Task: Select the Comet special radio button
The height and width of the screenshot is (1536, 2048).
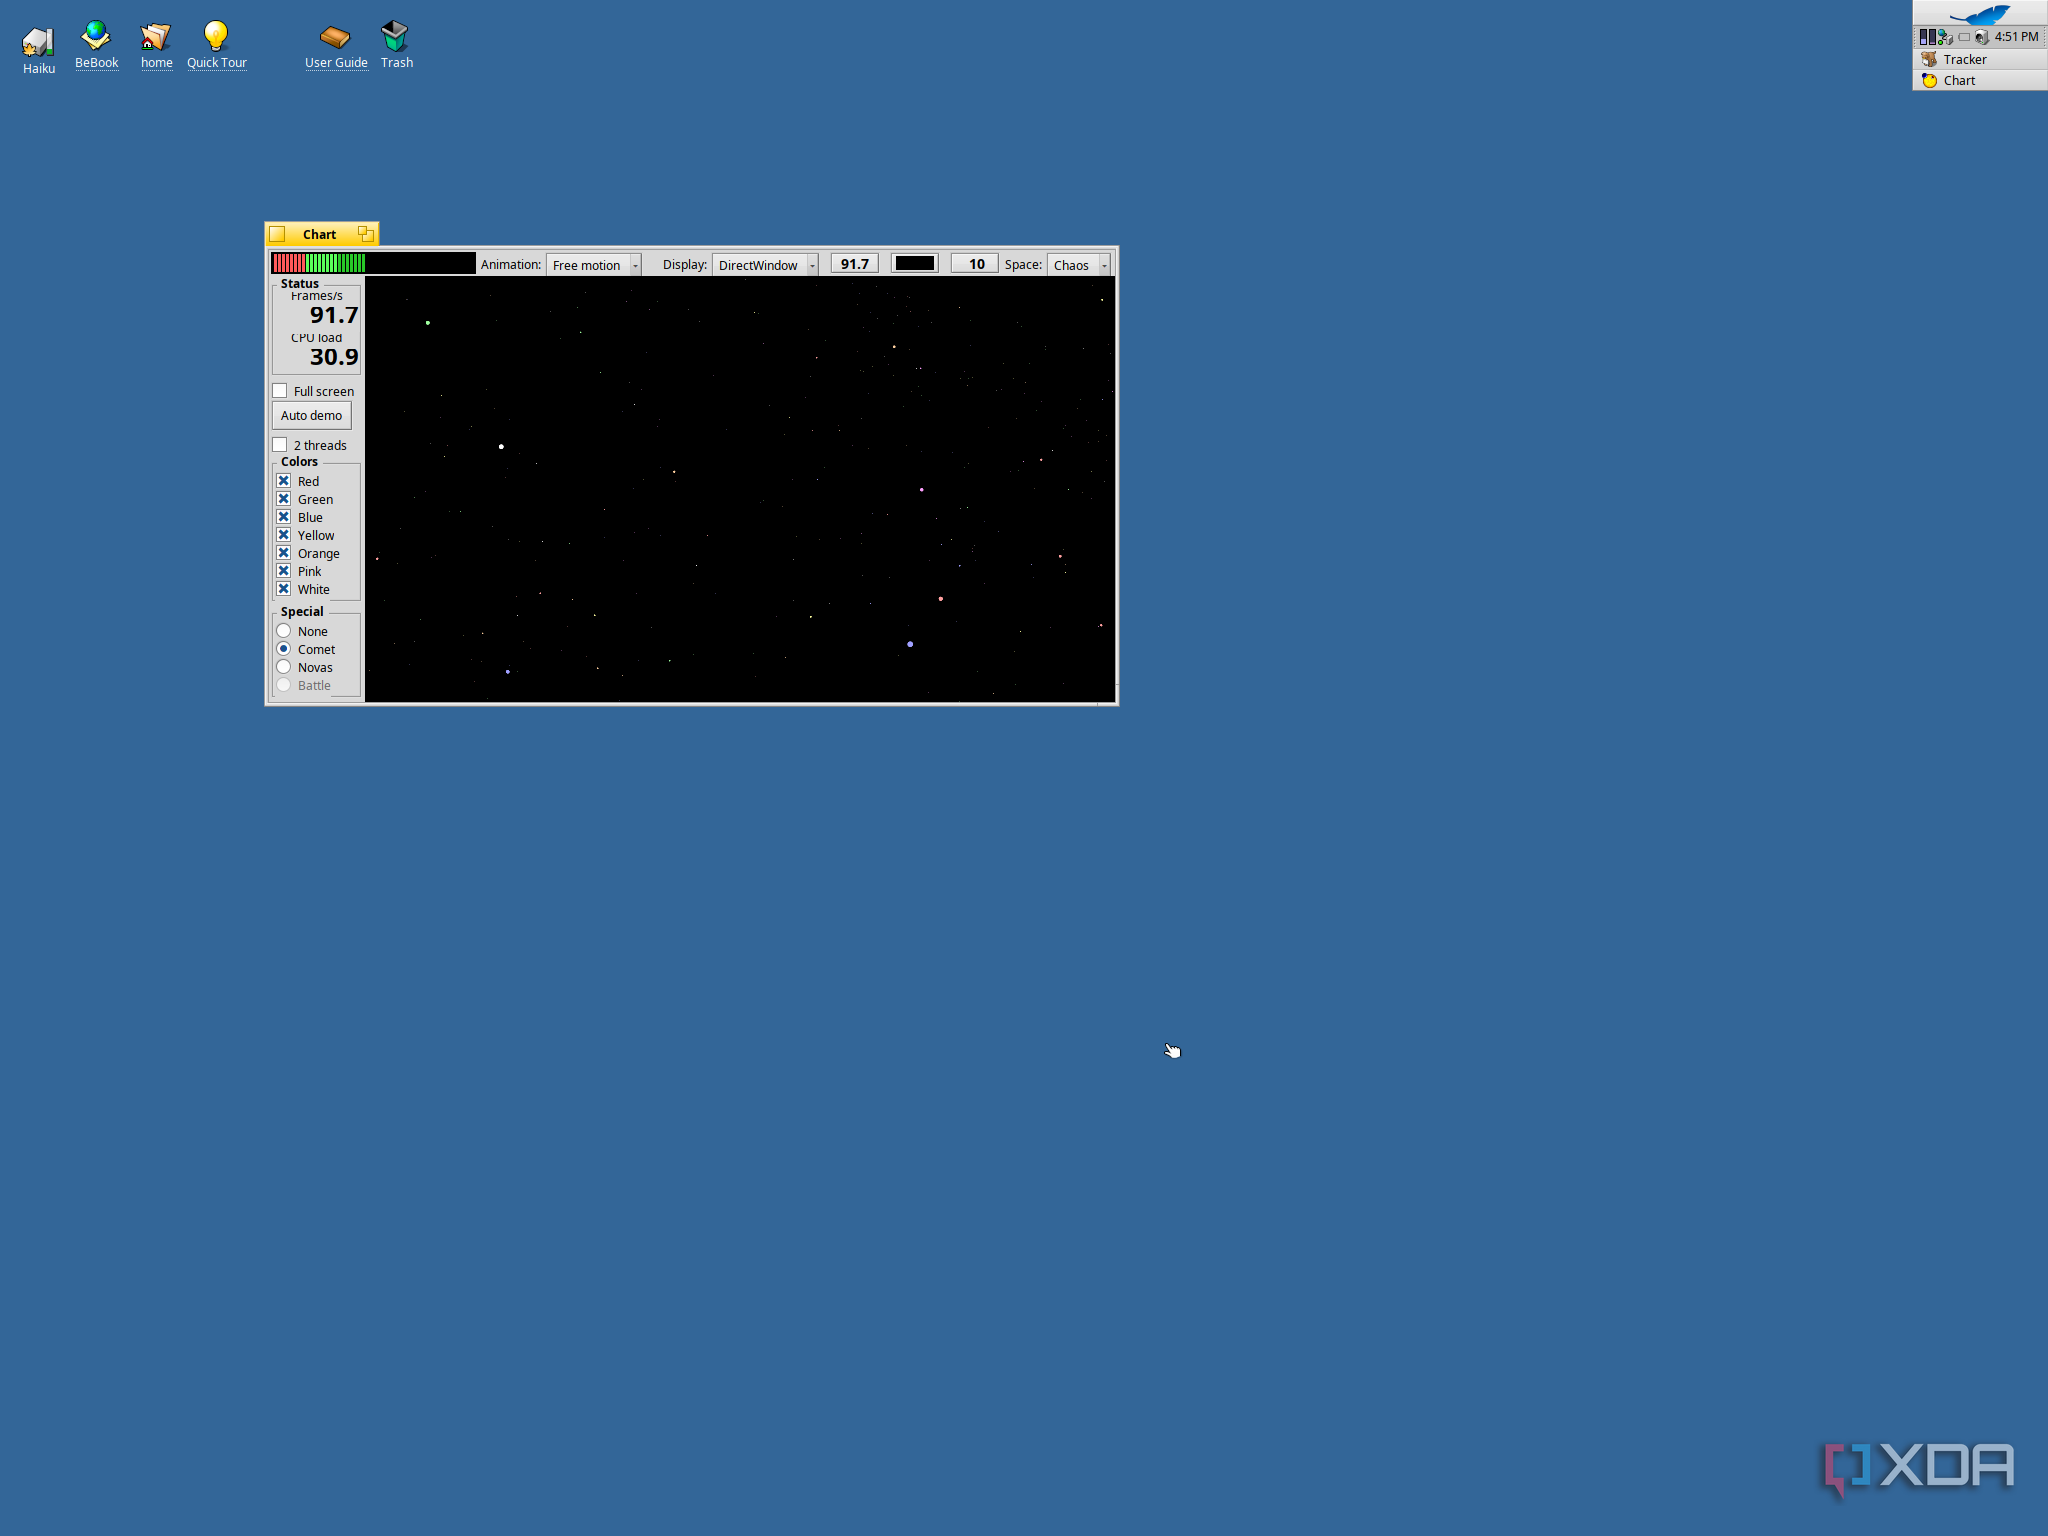Action: (x=284, y=649)
